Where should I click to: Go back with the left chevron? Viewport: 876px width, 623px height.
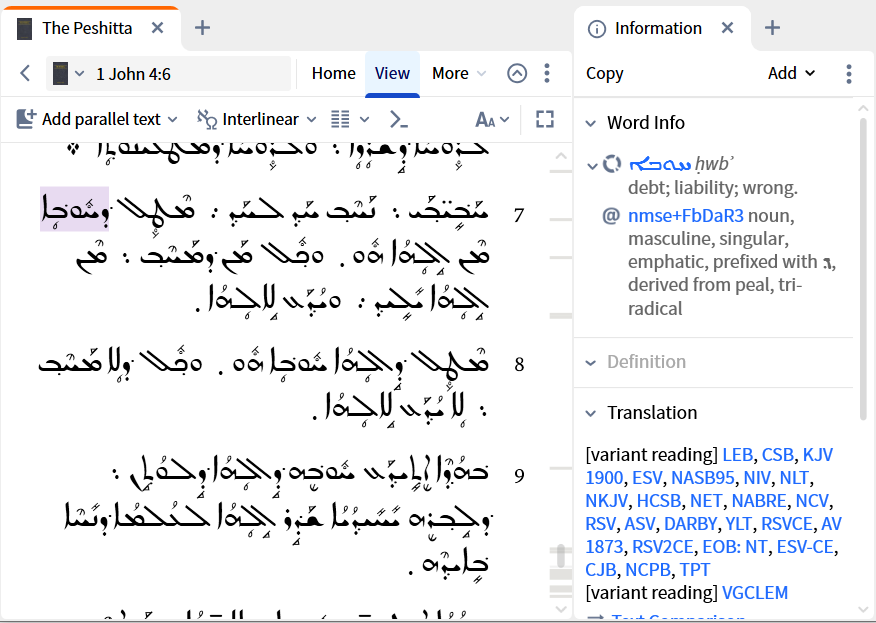pos(25,73)
